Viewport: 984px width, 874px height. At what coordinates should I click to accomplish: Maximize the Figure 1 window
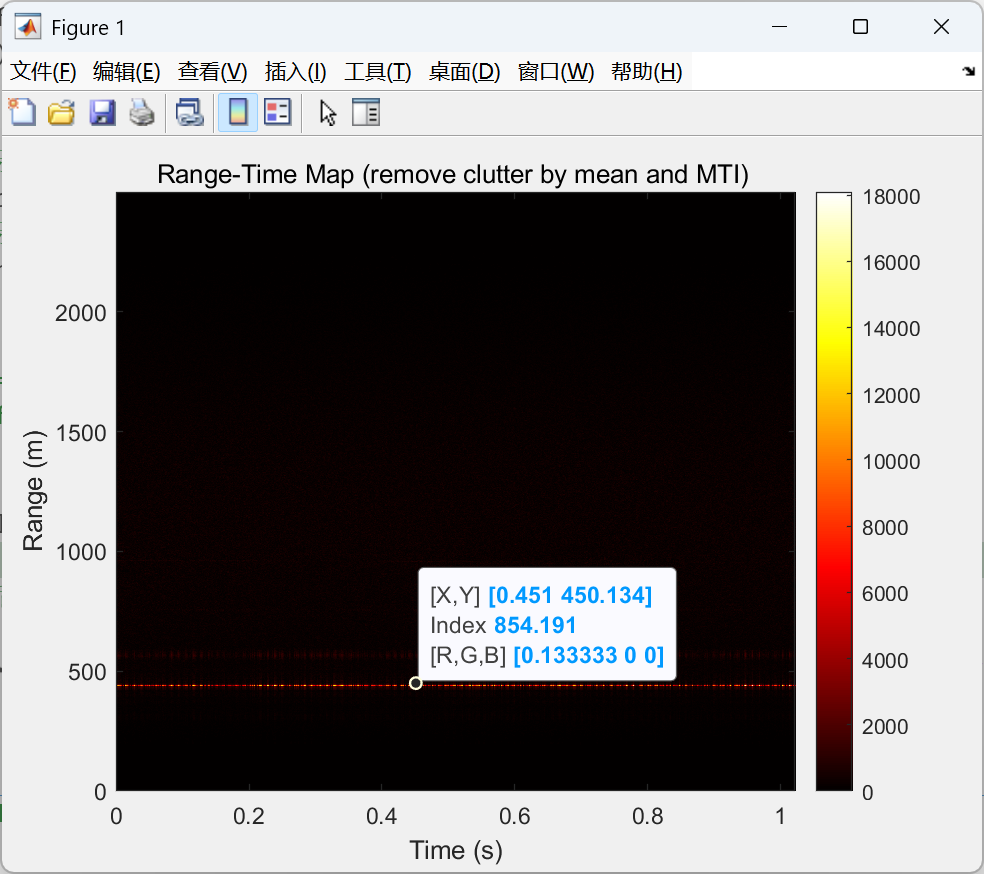pos(860,27)
